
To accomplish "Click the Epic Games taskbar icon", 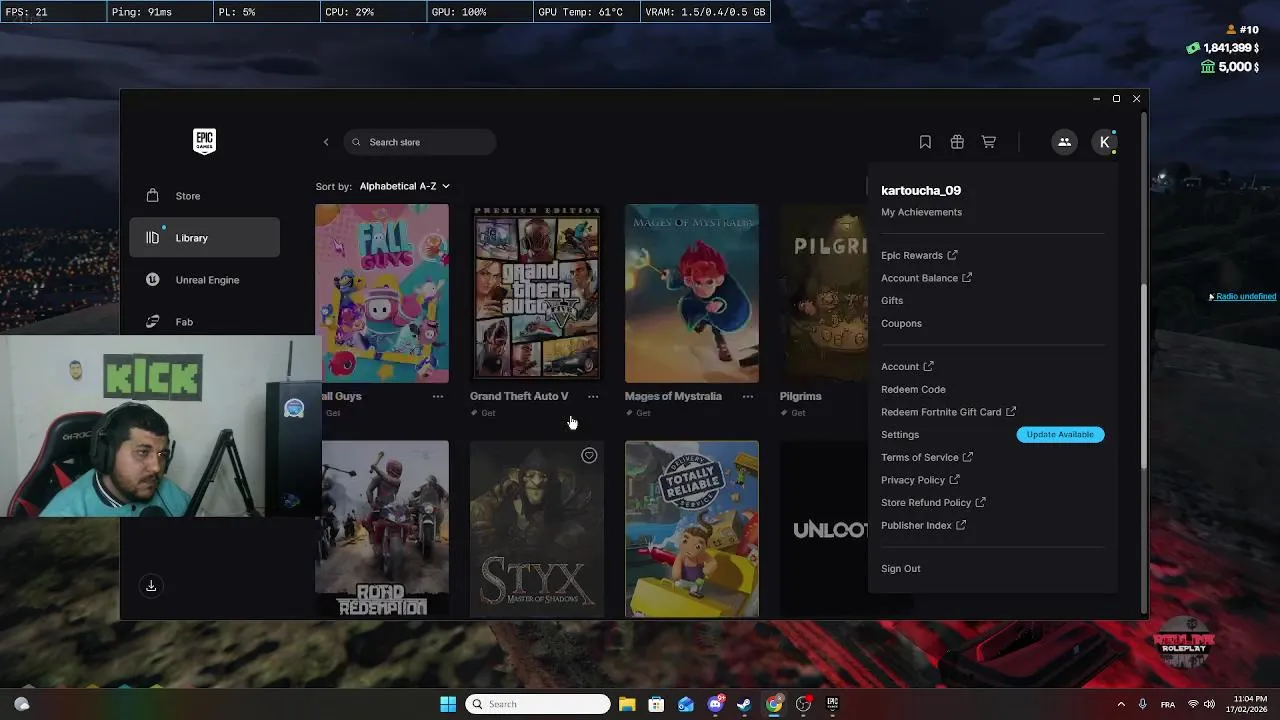I will pyautogui.click(x=832, y=704).
